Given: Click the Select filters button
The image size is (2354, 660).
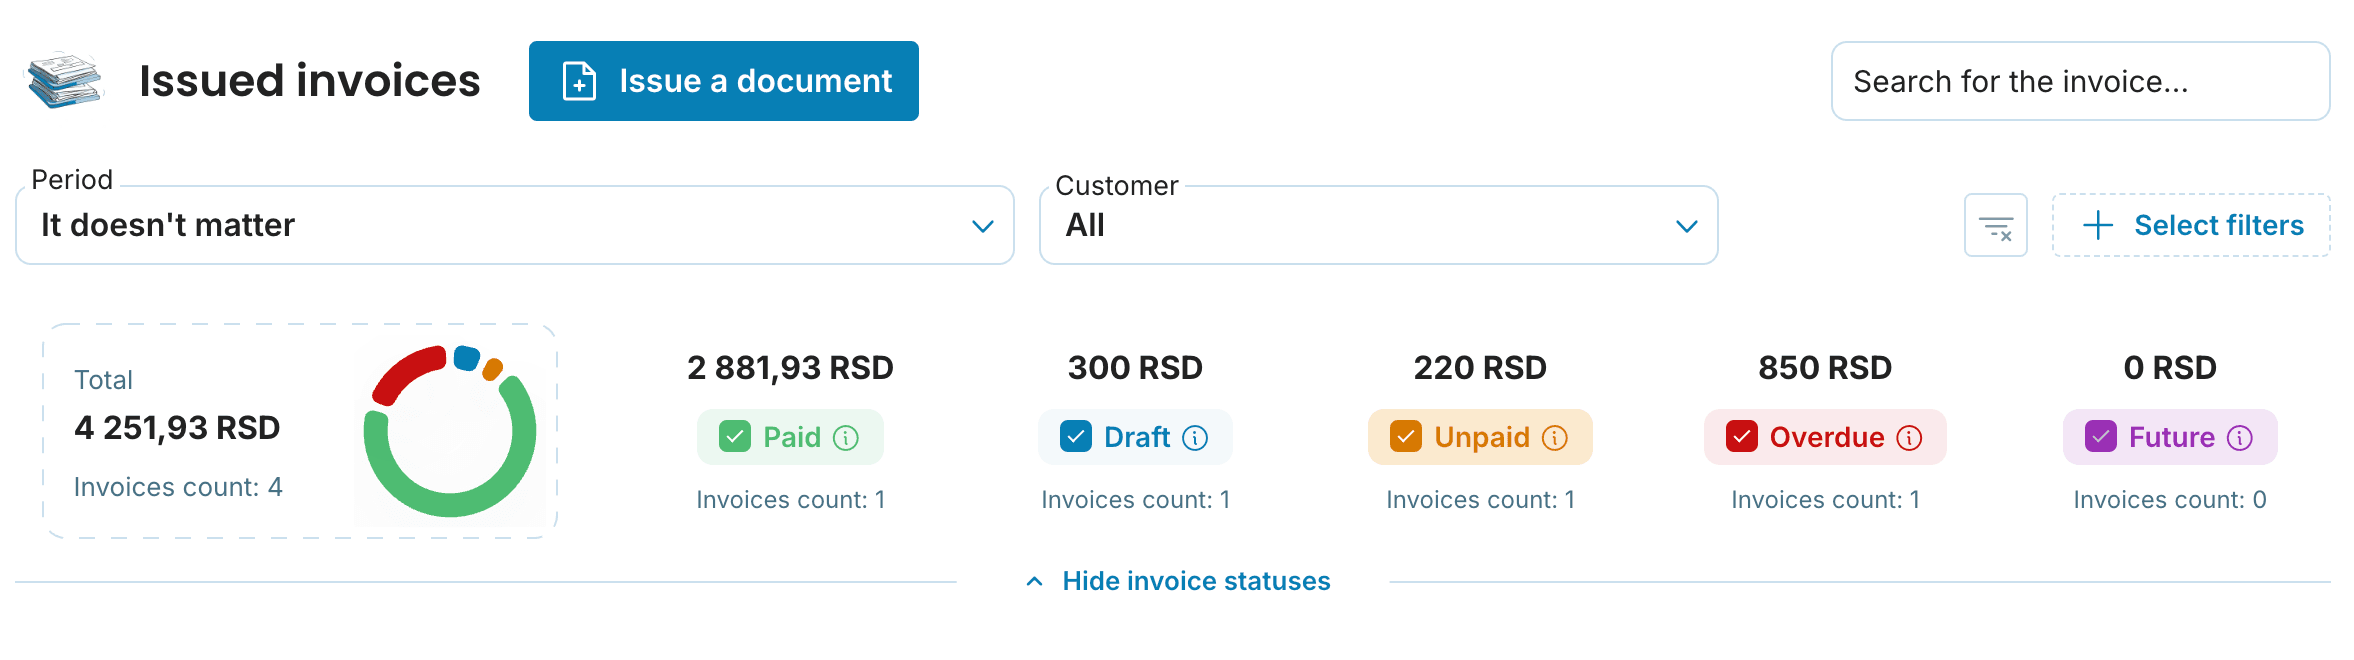Looking at the screenshot, I should pyautogui.click(x=2191, y=226).
